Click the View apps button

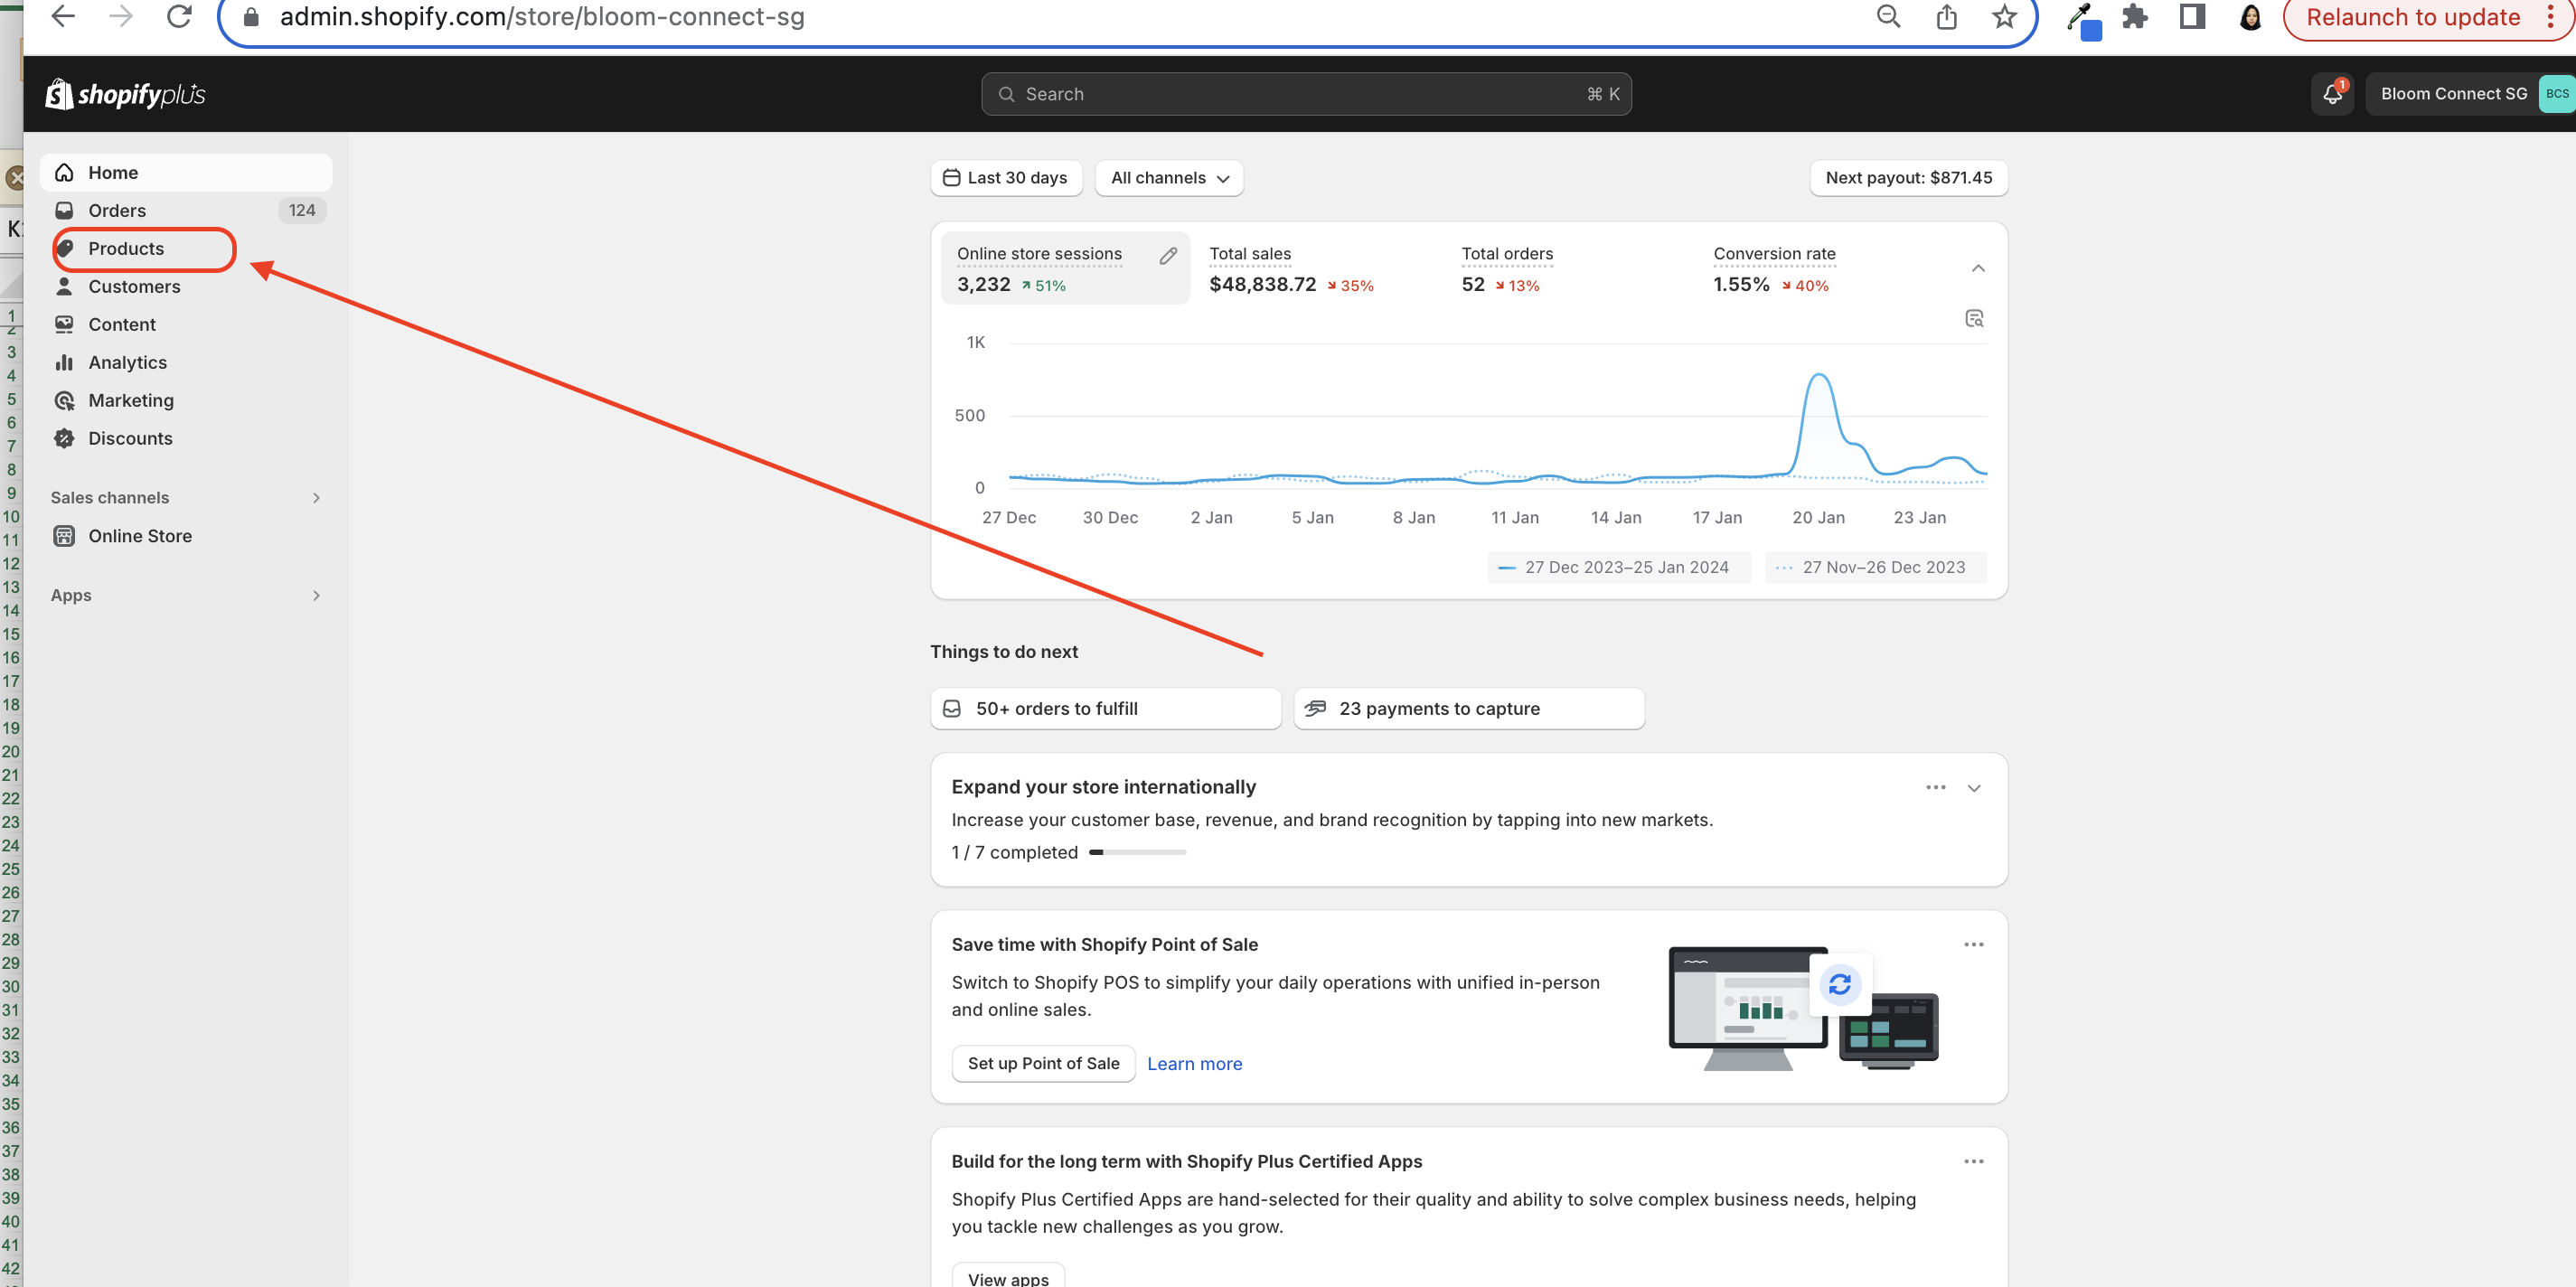point(1008,1276)
